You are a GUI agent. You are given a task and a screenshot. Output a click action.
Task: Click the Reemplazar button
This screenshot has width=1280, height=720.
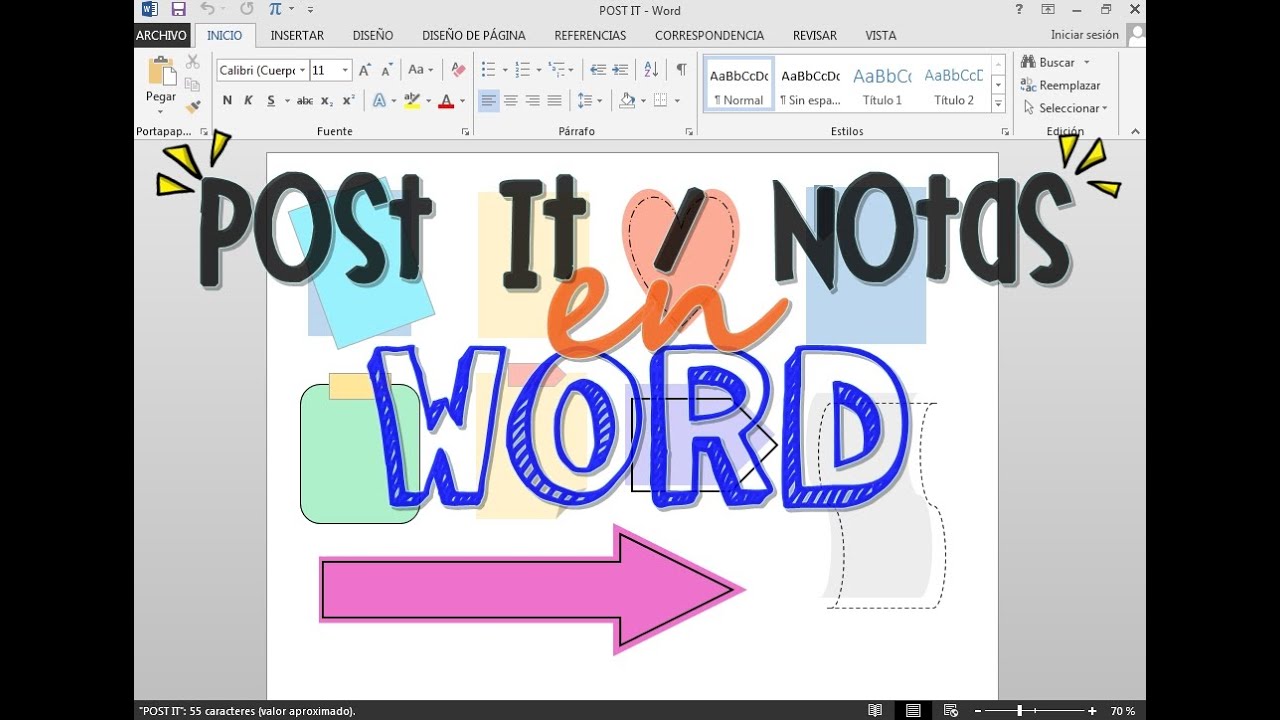pyautogui.click(x=1061, y=85)
